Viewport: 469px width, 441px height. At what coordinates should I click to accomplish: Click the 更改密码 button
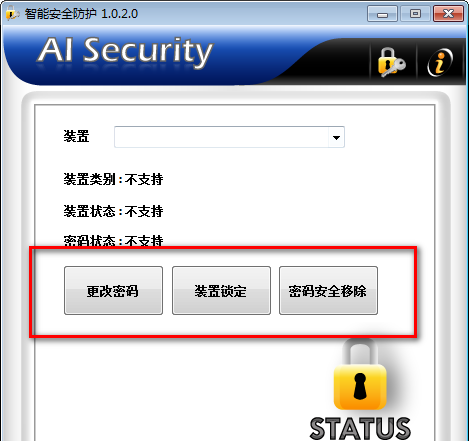point(113,290)
